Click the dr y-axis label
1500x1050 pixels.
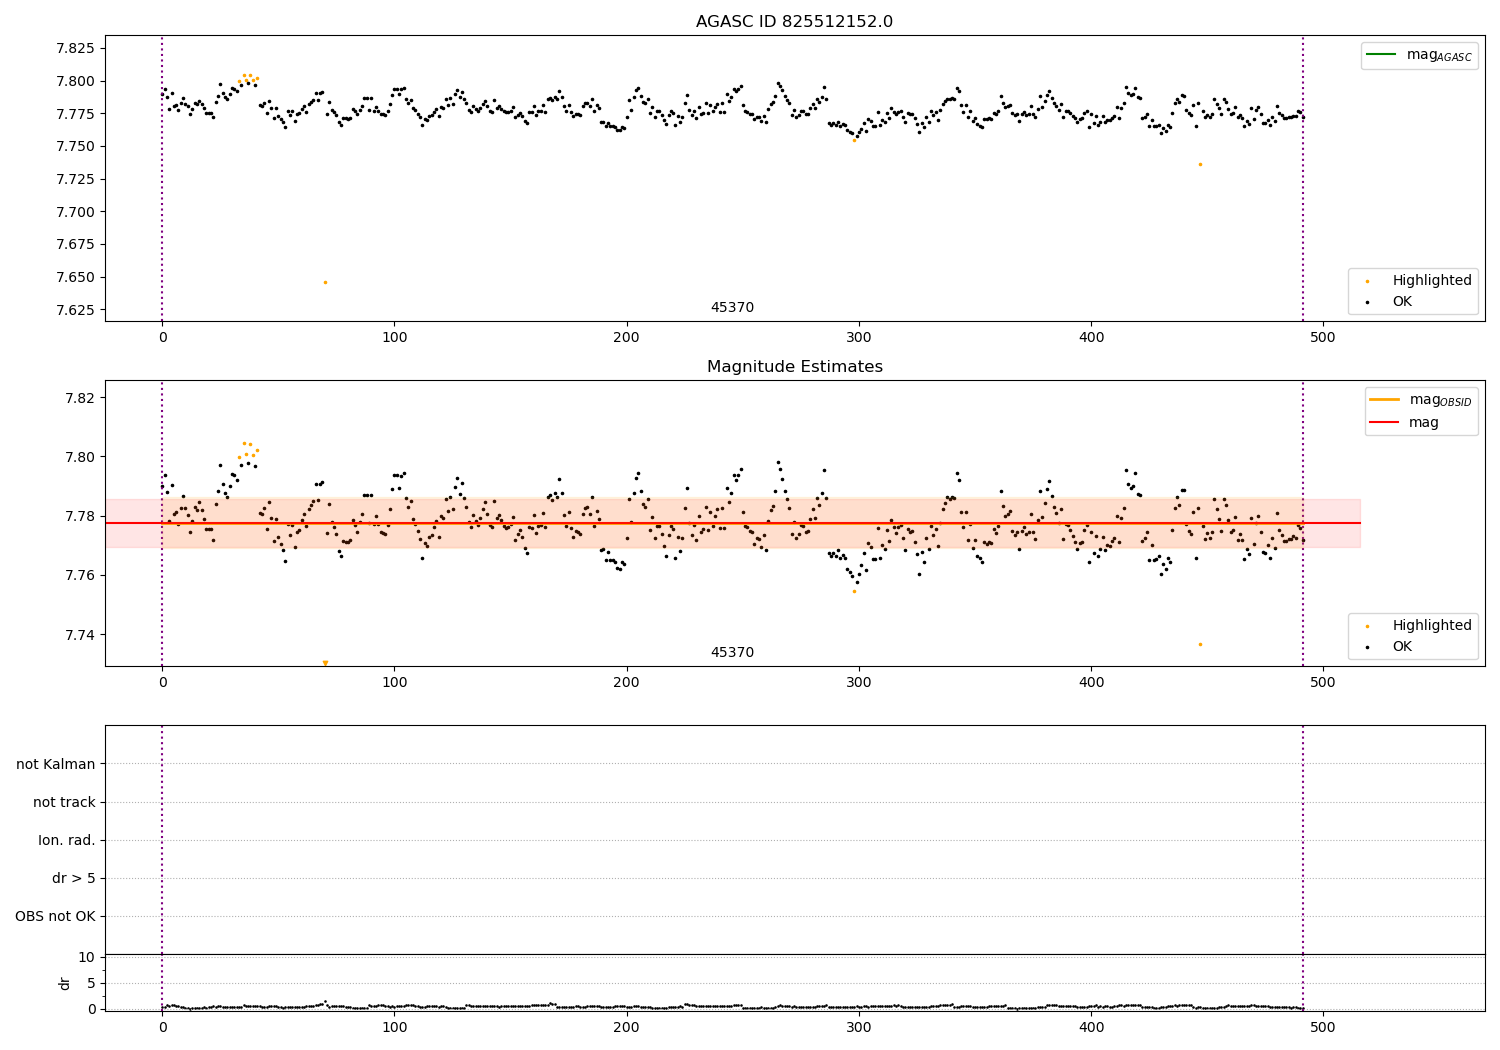point(65,983)
